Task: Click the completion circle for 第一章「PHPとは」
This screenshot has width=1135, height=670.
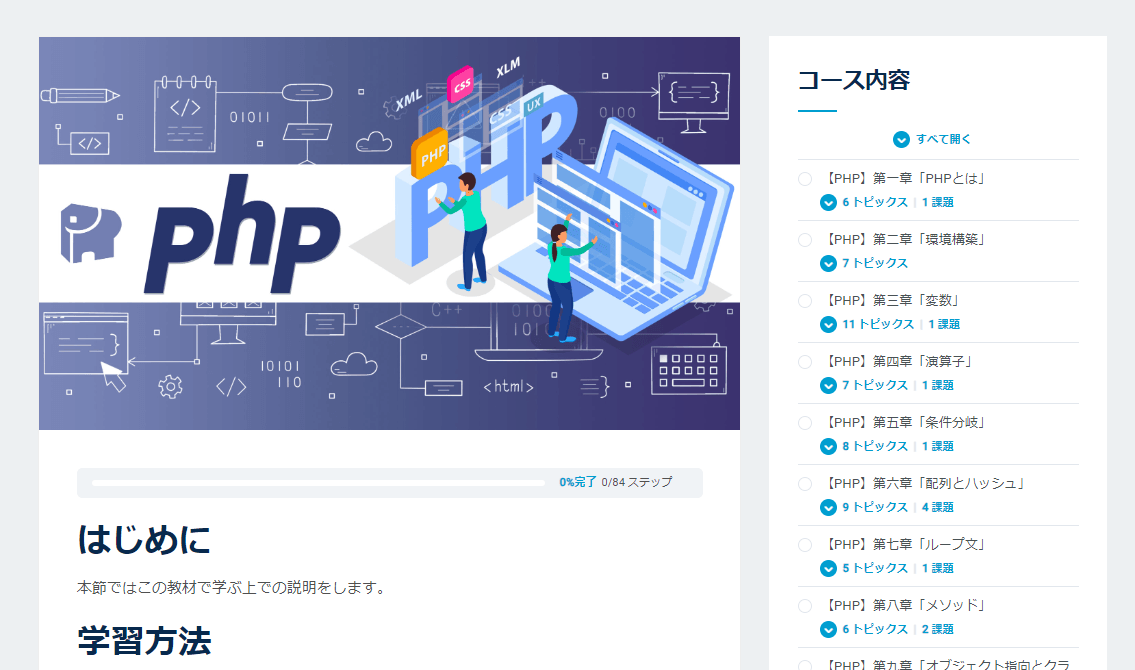Action: (805, 179)
